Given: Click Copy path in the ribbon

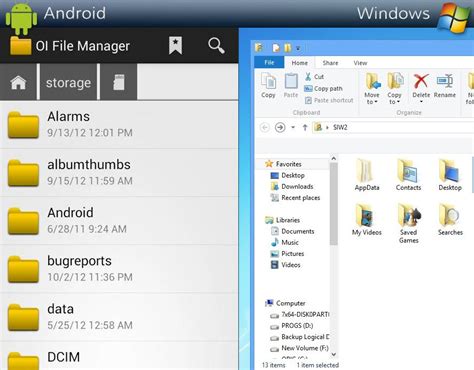Looking at the screenshot, I should coord(323,88).
